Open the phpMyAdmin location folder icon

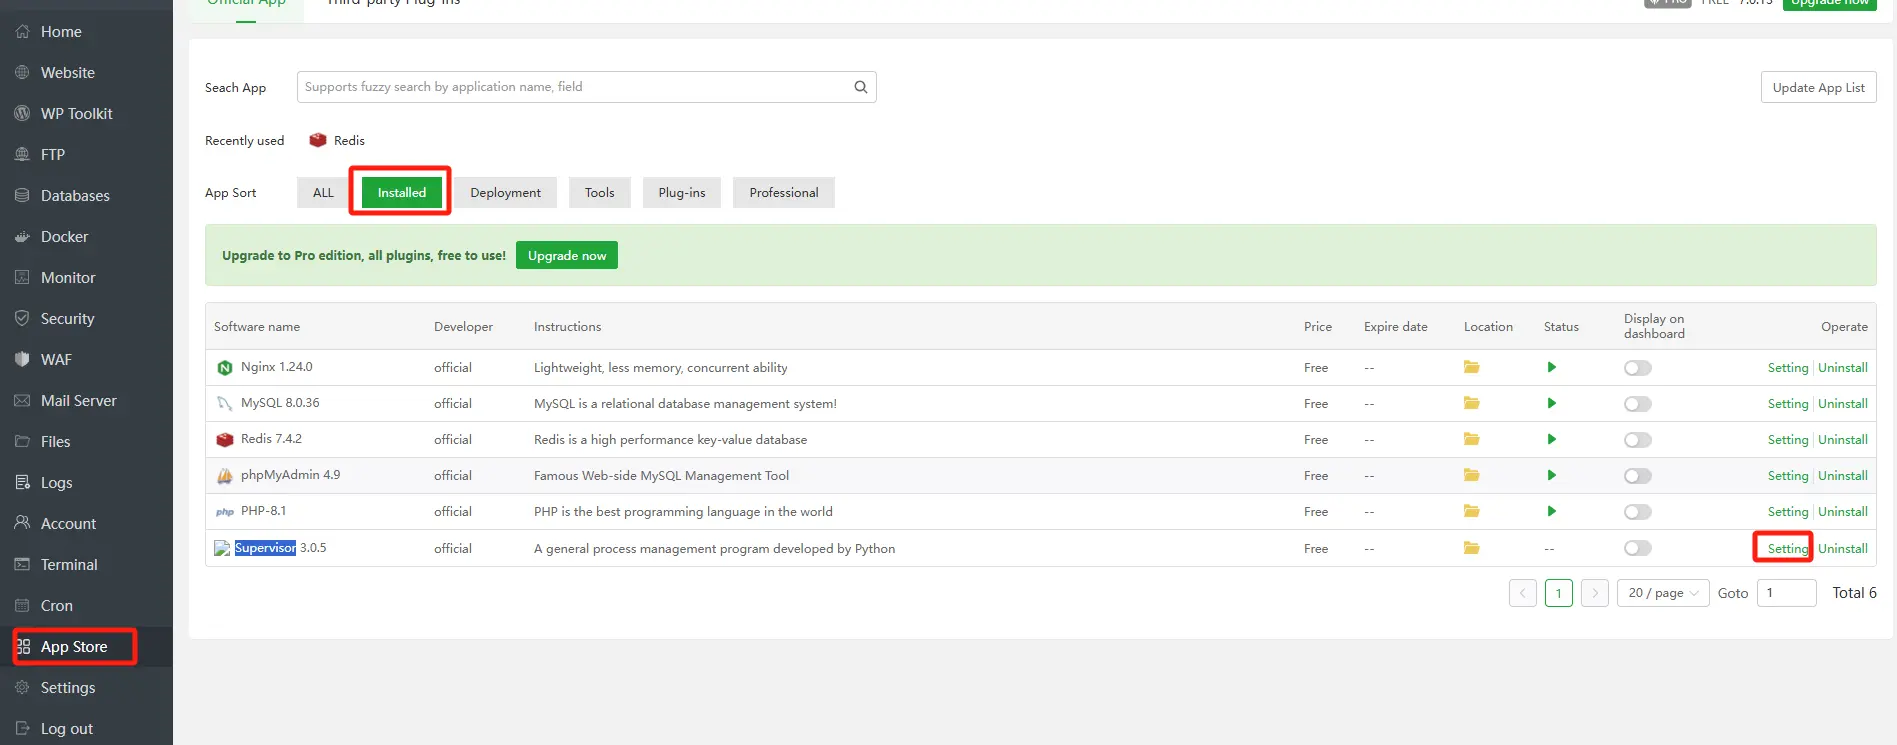click(1471, 475)
